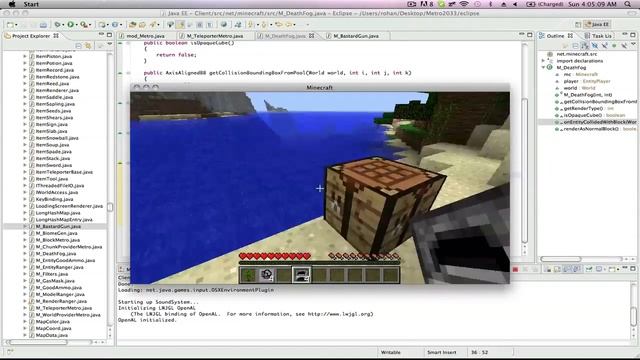Click the green Run button in toolbar
Image resolution: width=640 pixels, height=360 pixels.
tap(71, 25)
